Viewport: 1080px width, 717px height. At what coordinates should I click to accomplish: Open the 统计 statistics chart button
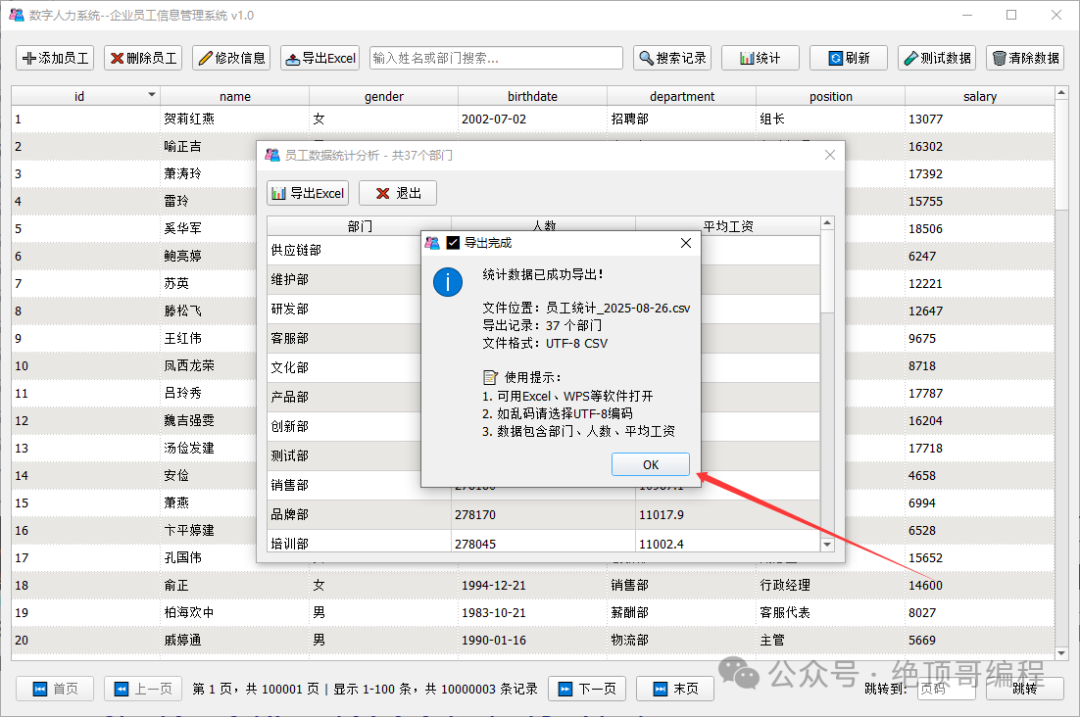(x=760, y=58)
